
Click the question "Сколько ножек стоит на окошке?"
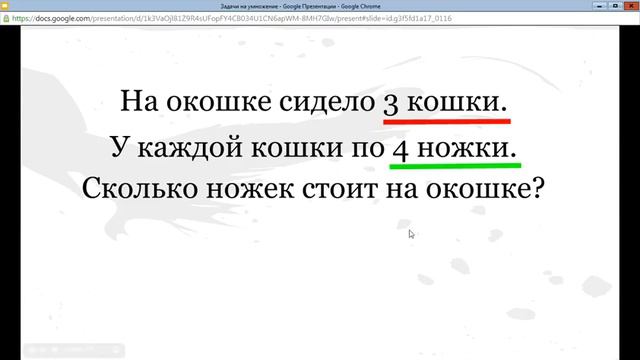click(313, 189)
